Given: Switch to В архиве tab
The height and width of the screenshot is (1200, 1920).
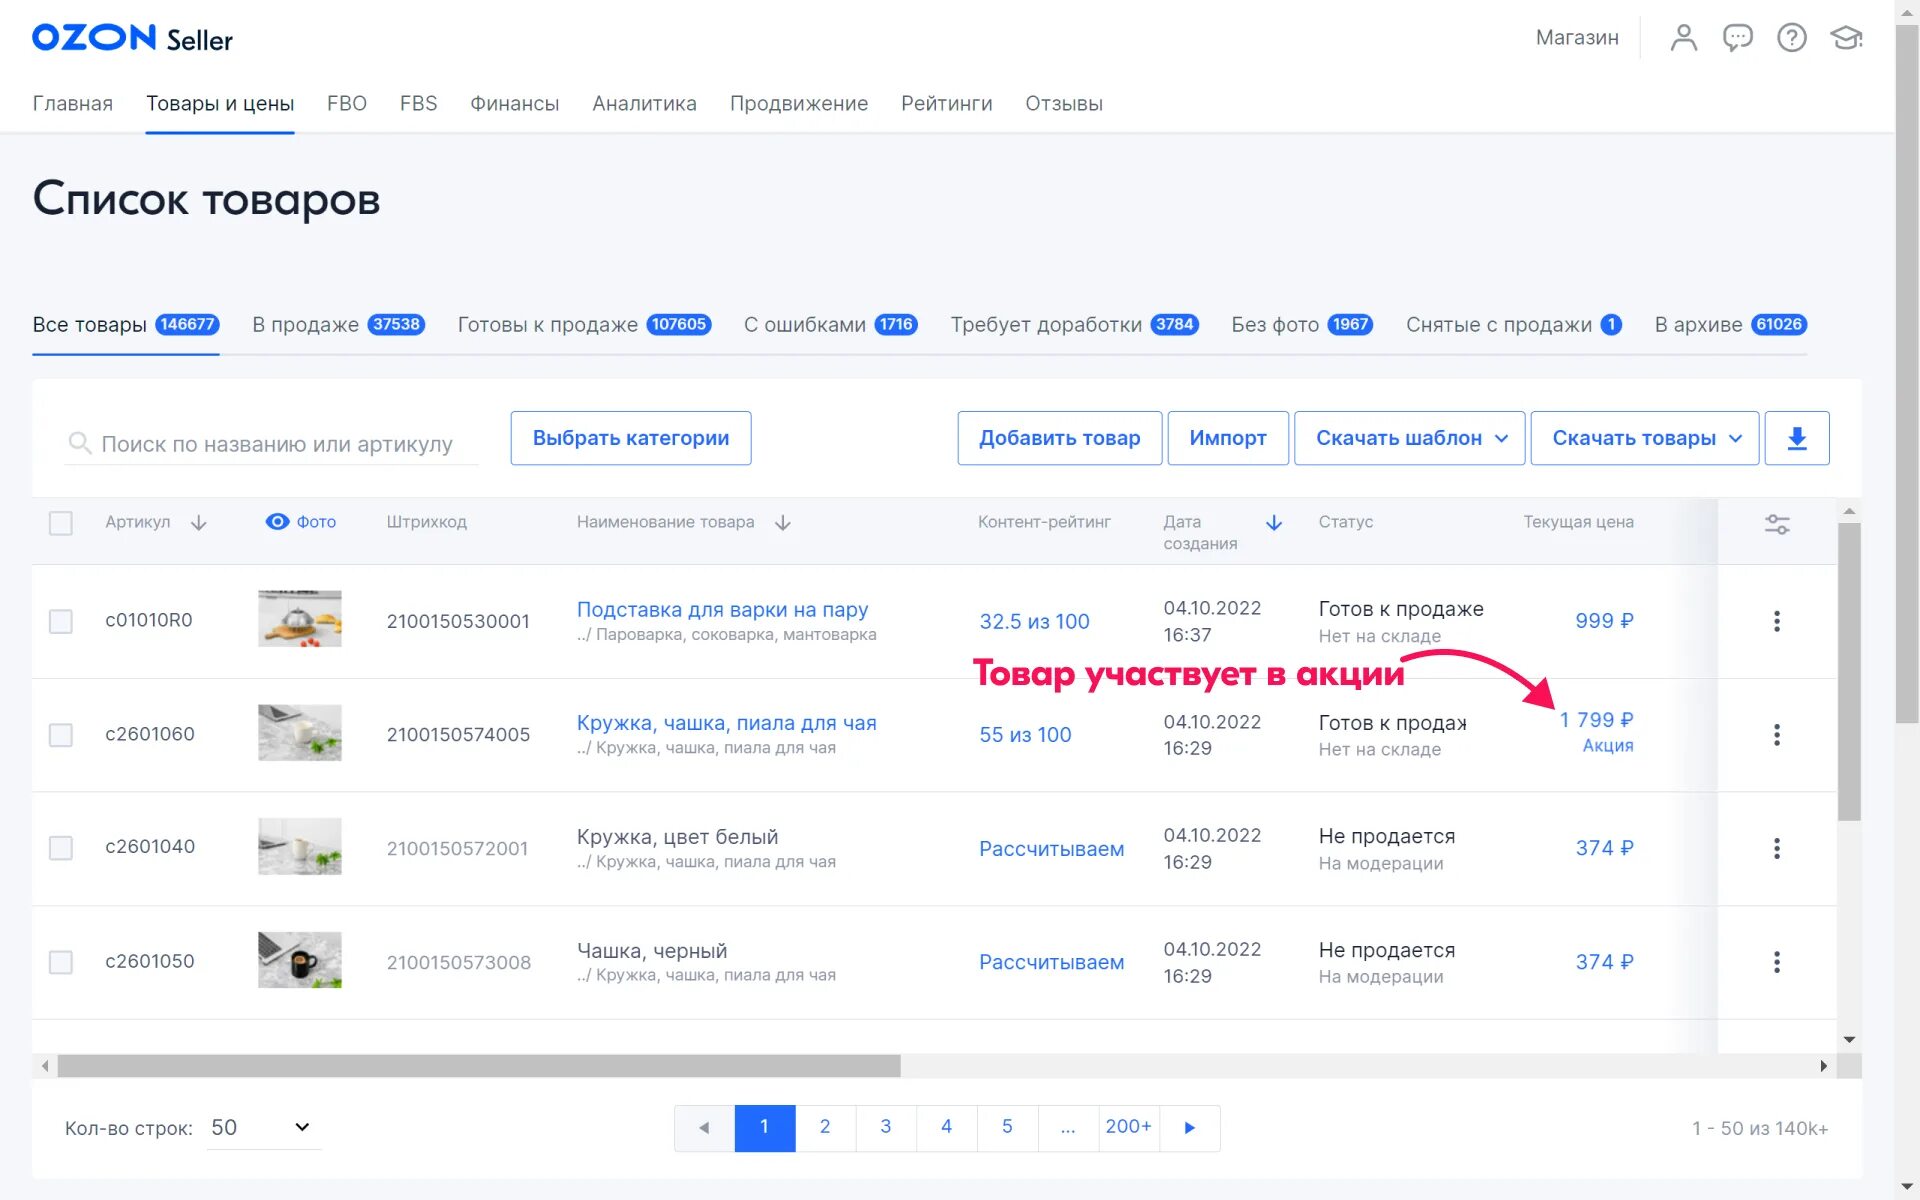Looking at the screenshot, I should [x=1731, y=325].
